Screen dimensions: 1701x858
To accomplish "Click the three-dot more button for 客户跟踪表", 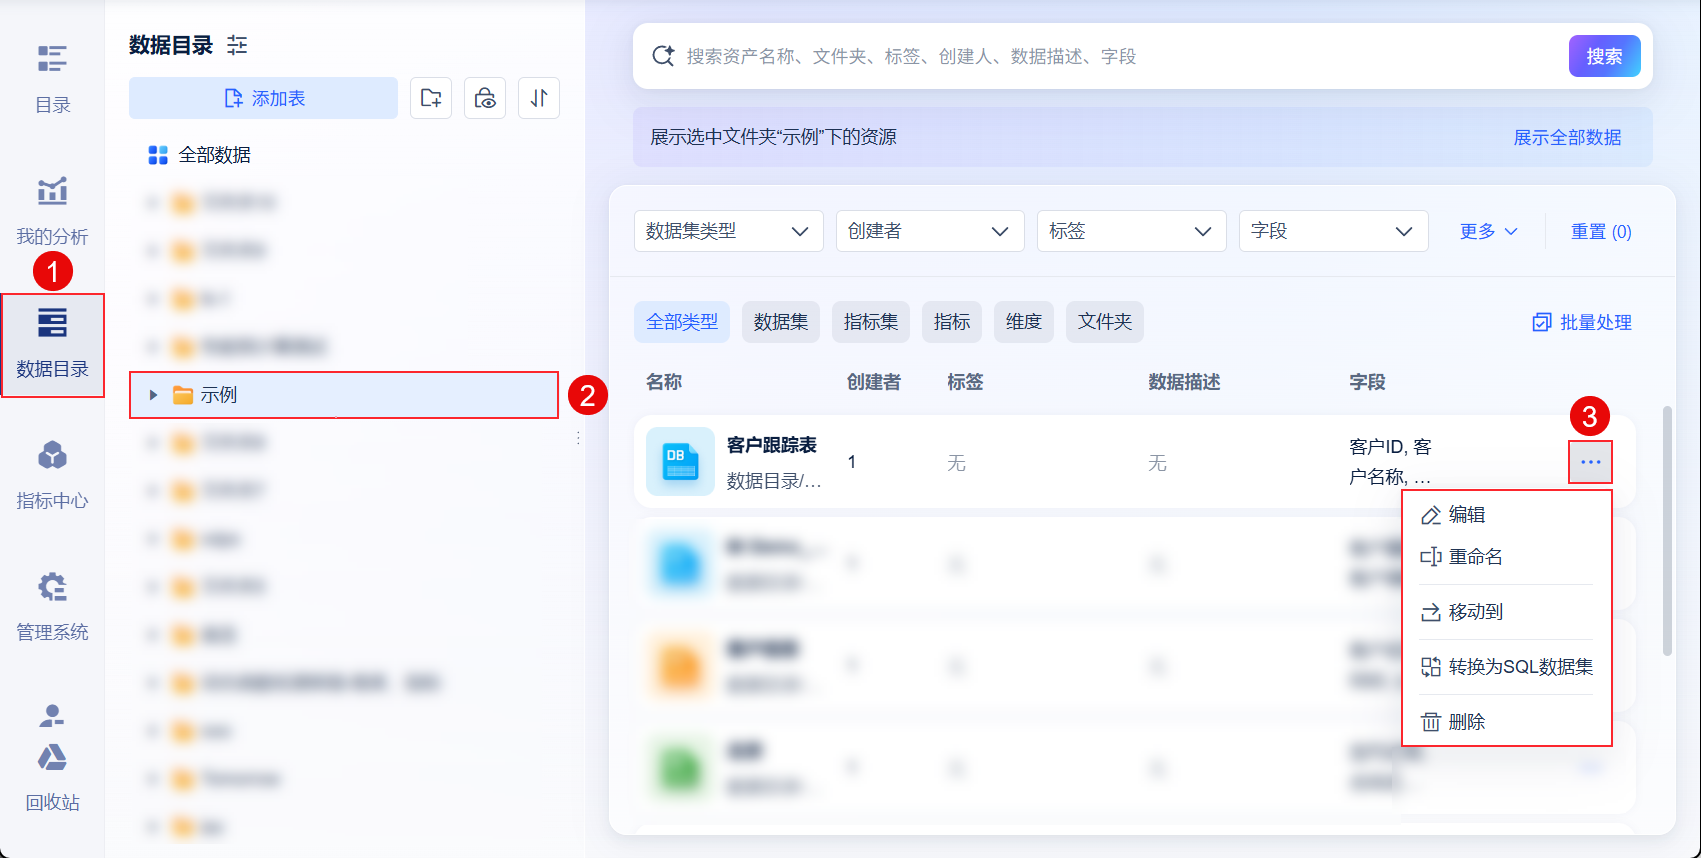I will point(1590,462).
